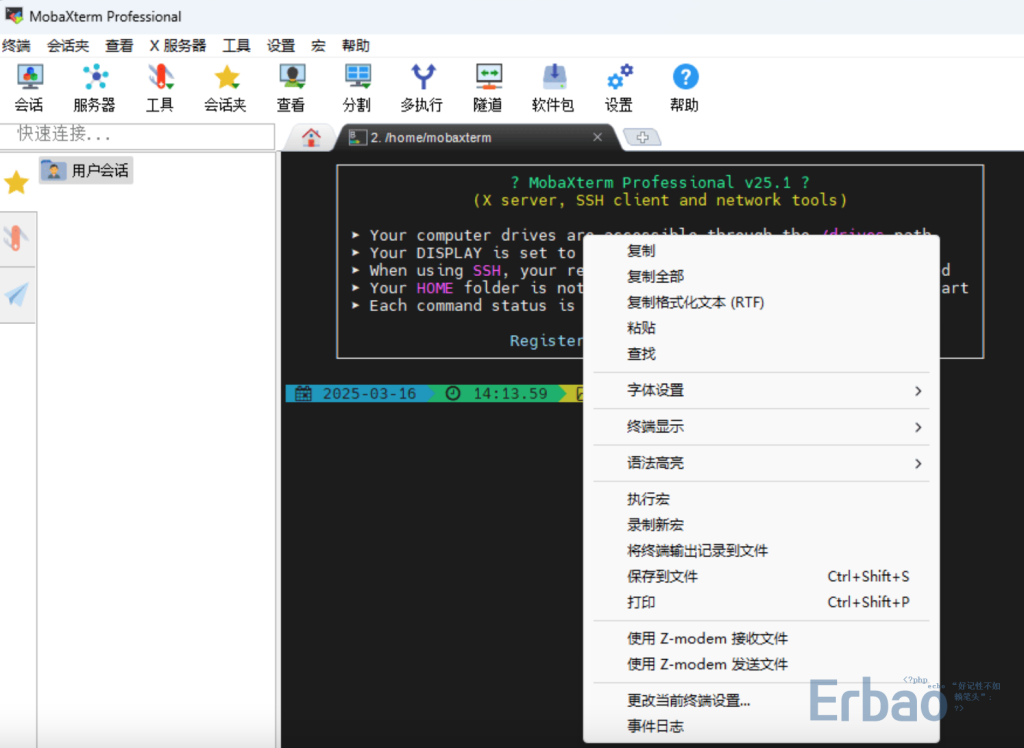This screenshot has width=1024, height=748.
Task: Open the 会话 (Session) toolbar icon
Action: [29, 88]
